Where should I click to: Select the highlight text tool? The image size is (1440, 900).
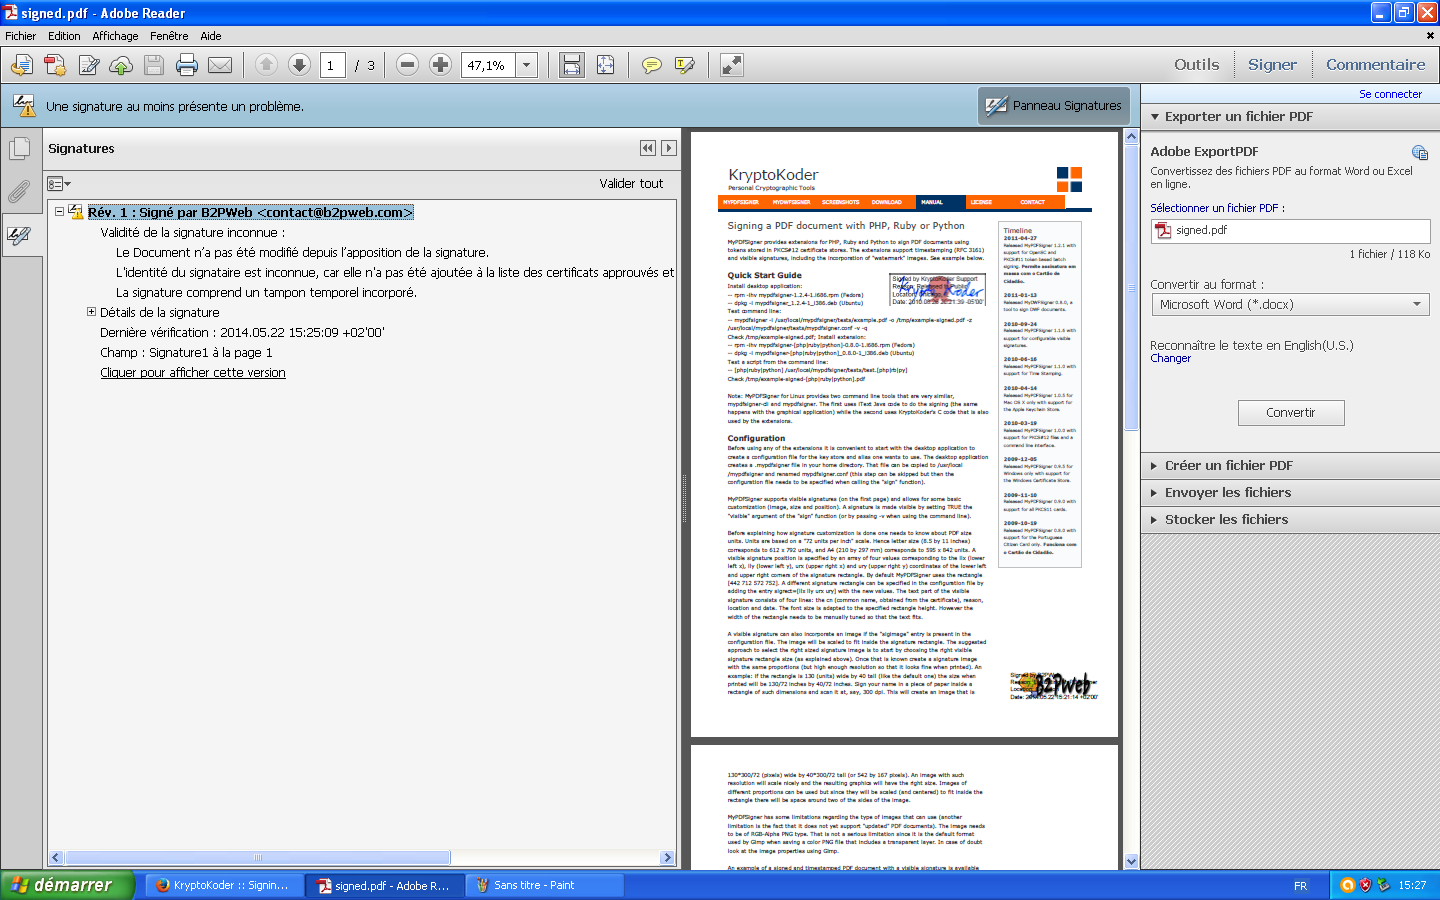pyautogui.click(x=685, y=66)
